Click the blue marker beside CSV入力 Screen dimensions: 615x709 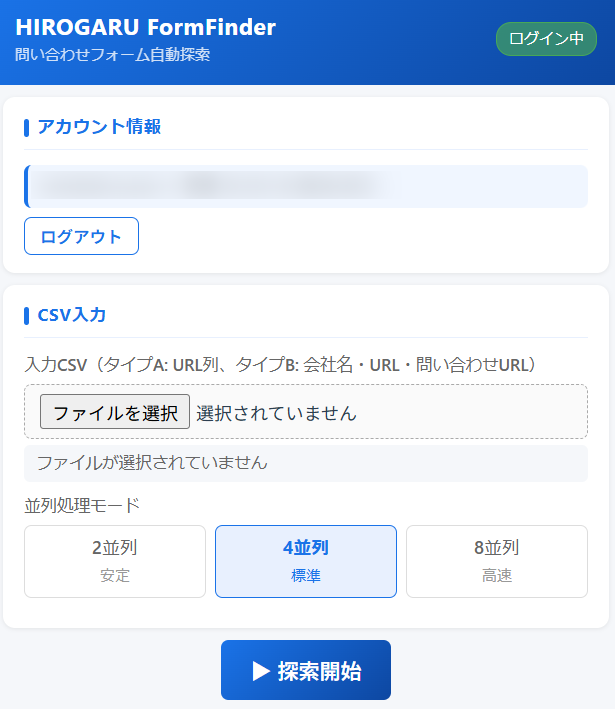tap(27, 315)
